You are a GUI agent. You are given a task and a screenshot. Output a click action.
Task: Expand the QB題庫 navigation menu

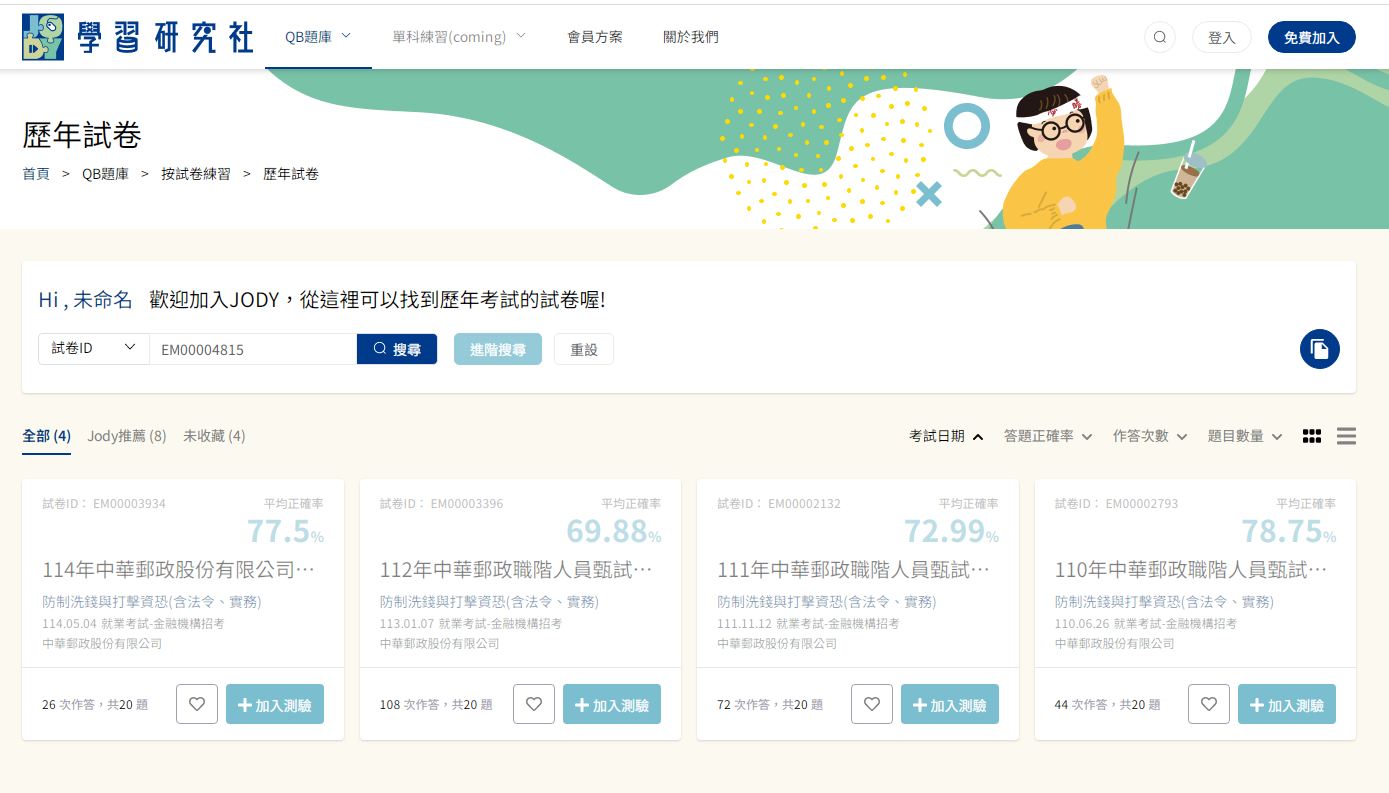point(318,37)
